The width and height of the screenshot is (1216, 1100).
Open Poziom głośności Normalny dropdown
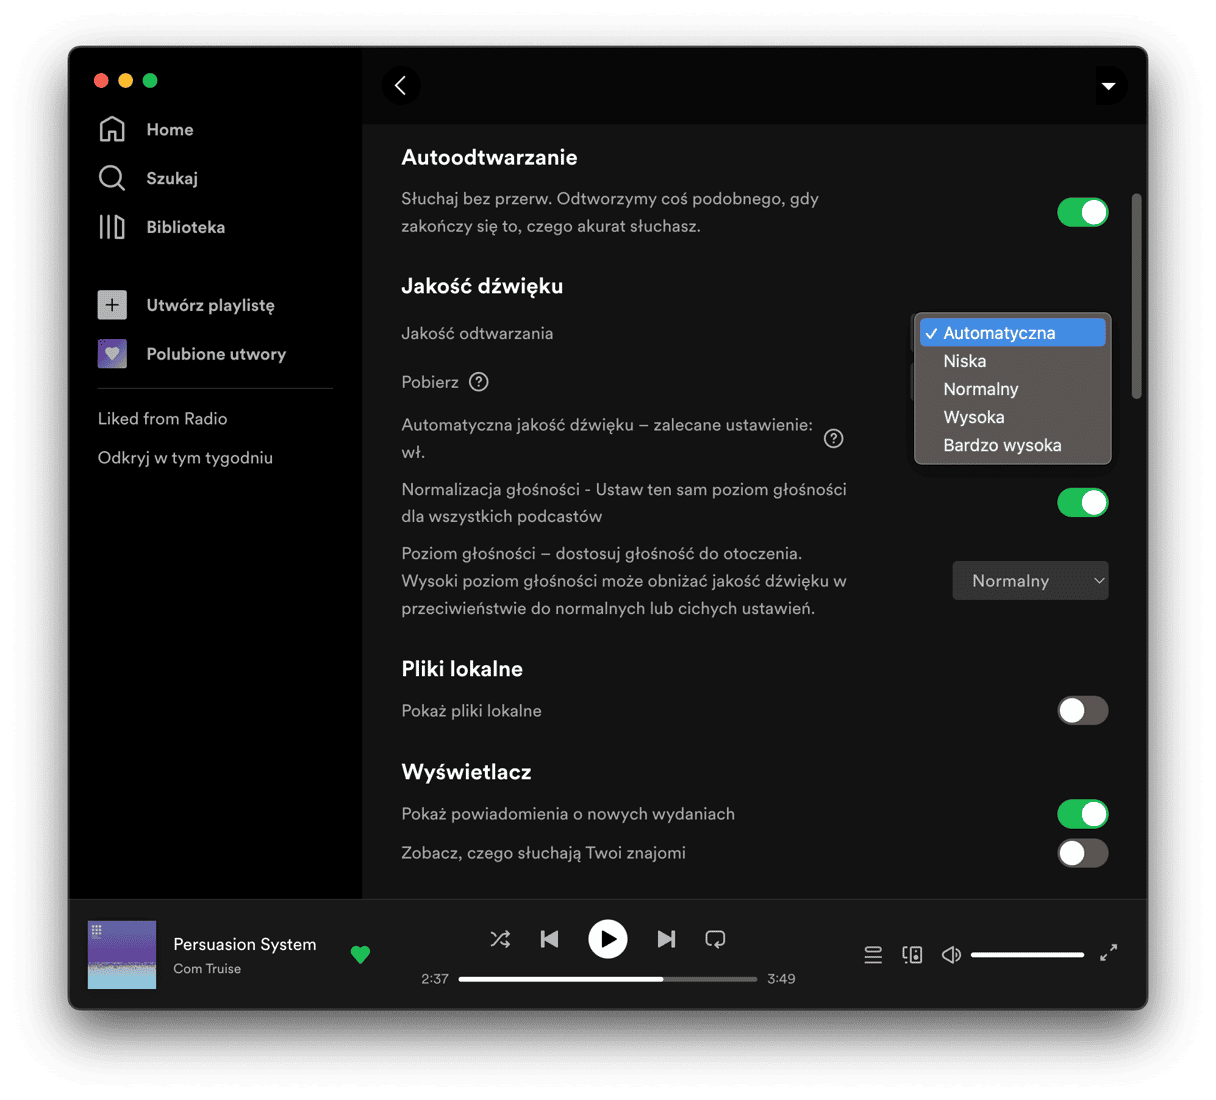coord(1030,581)
